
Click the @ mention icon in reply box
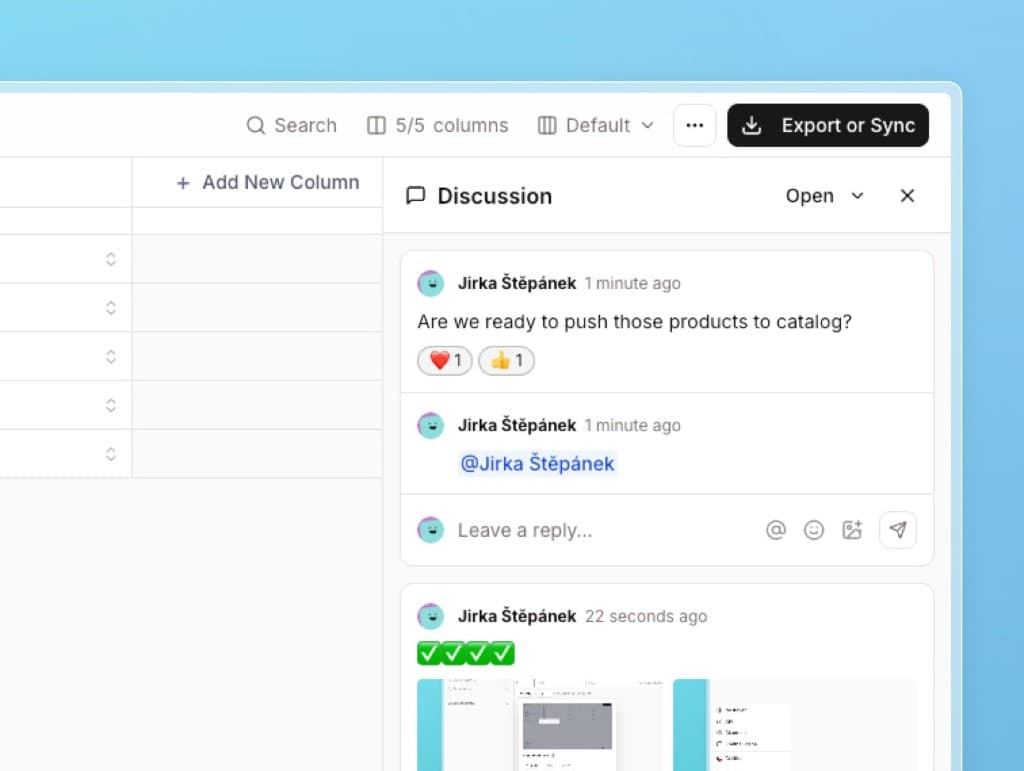(x=776, y=530)
